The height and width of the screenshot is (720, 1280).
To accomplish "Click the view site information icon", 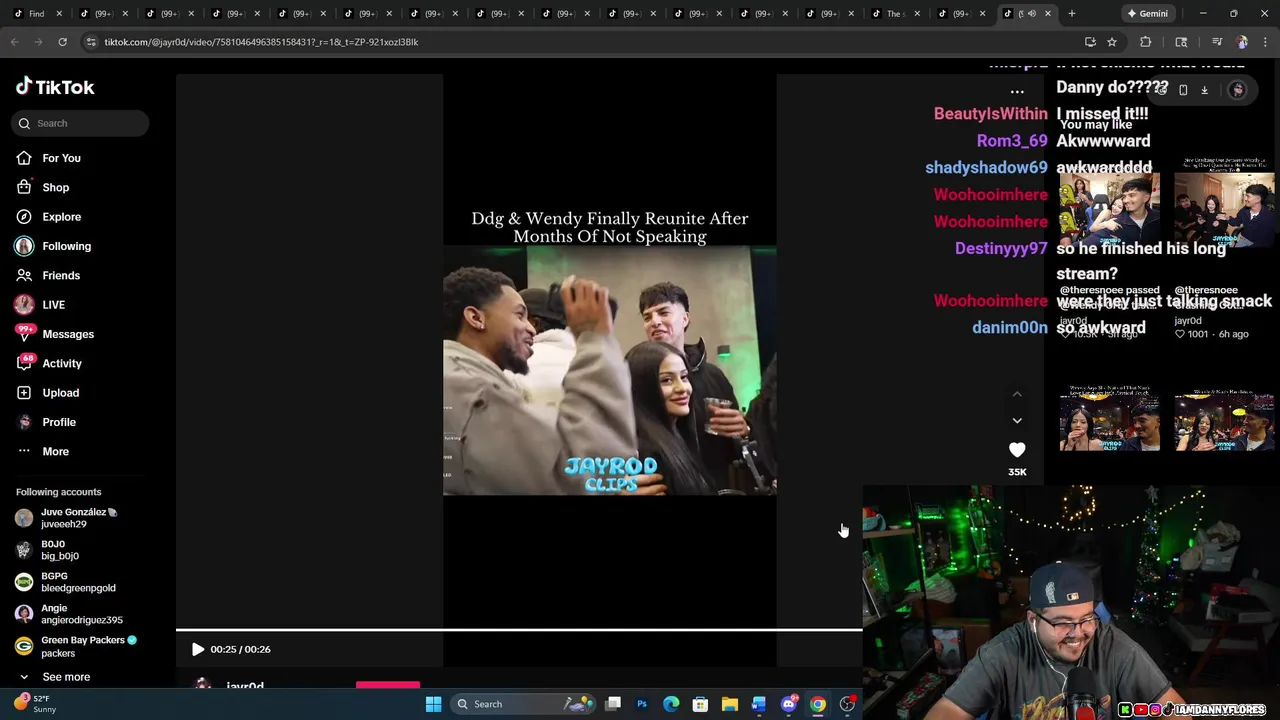I will [91, 42].
